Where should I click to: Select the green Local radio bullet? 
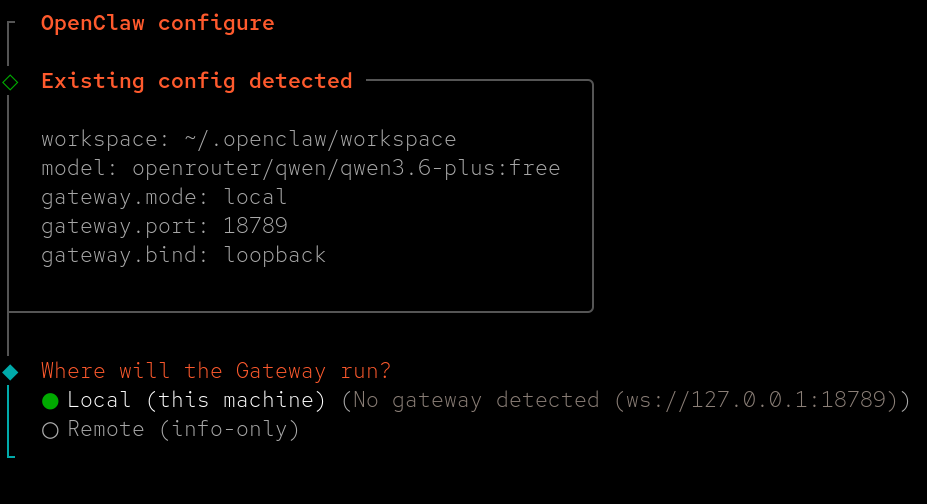click(x=50, y=401)
